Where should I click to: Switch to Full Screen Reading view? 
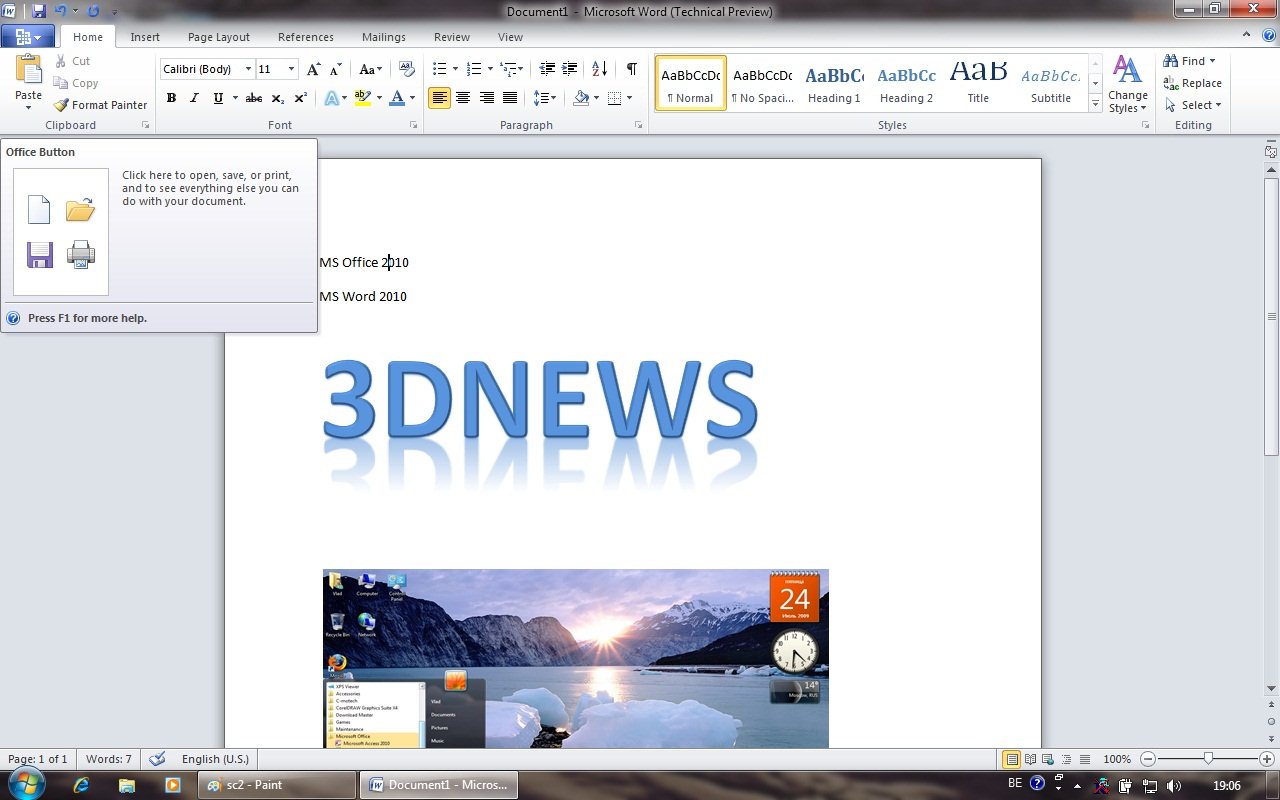[x=1031, y=759]
